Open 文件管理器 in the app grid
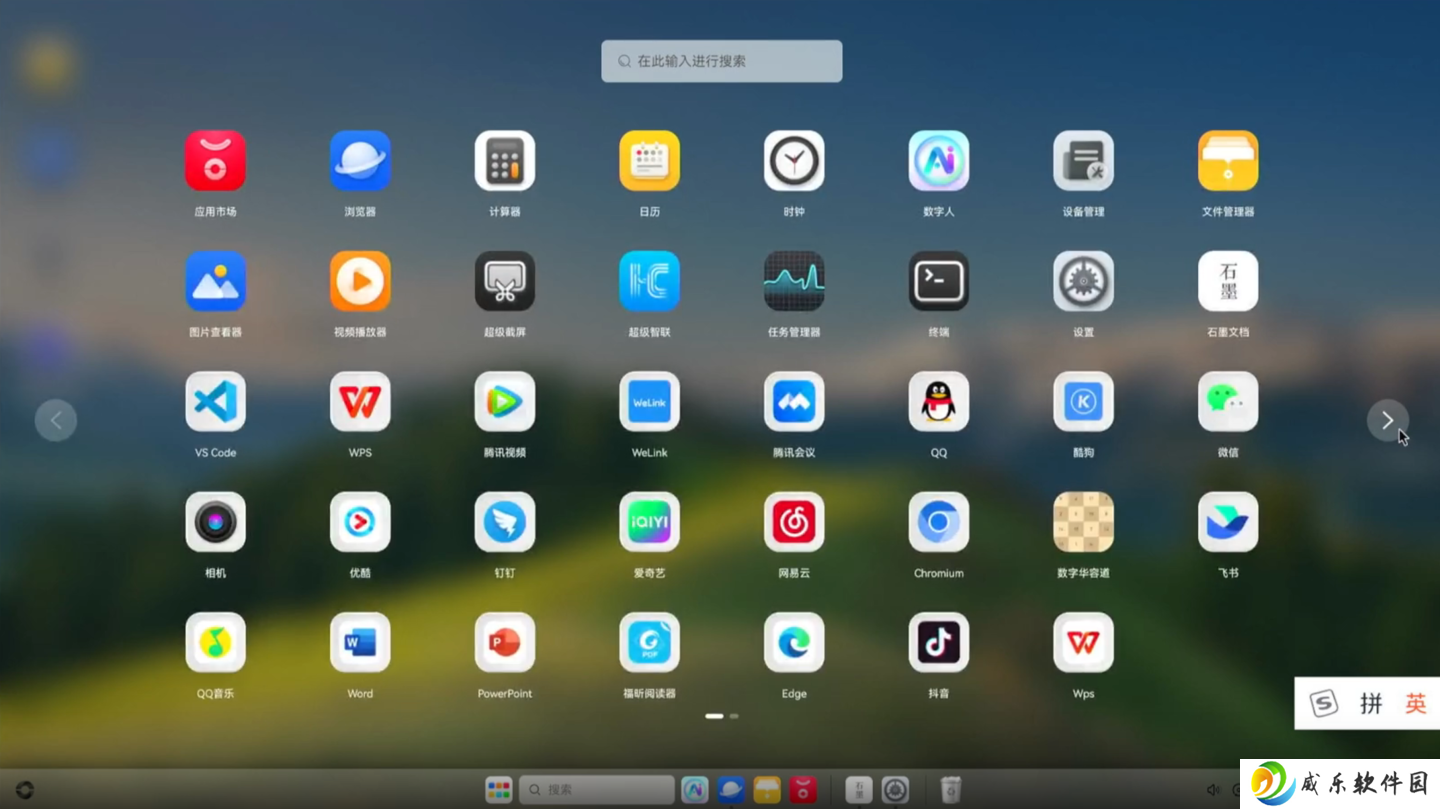This screenshot has height=809, width=1440. coord(1228,161)
